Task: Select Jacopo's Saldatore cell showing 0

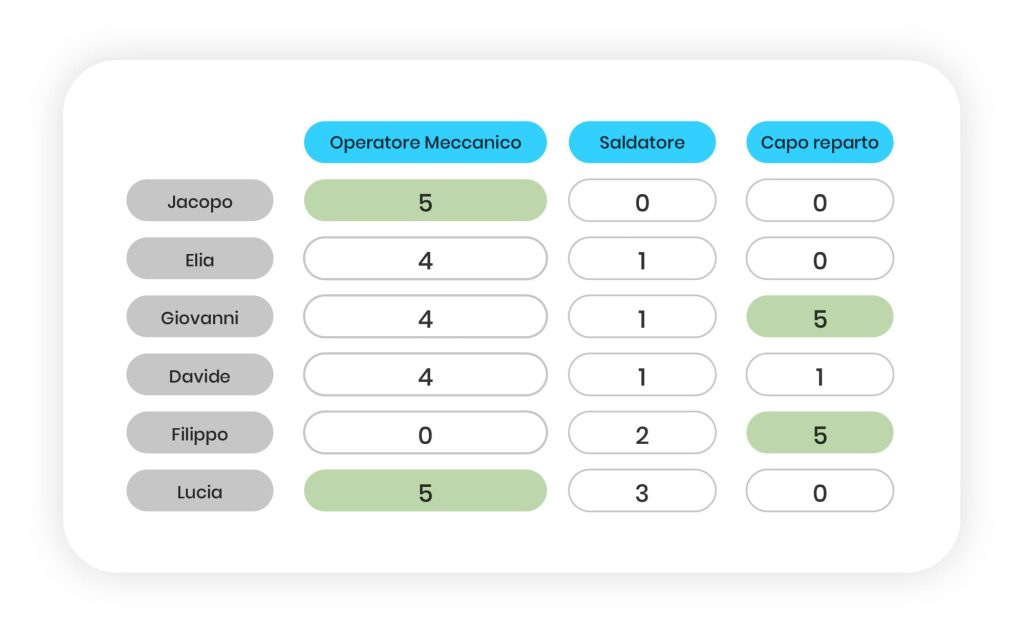Action: pyautogui.click(x=642, y=201)
